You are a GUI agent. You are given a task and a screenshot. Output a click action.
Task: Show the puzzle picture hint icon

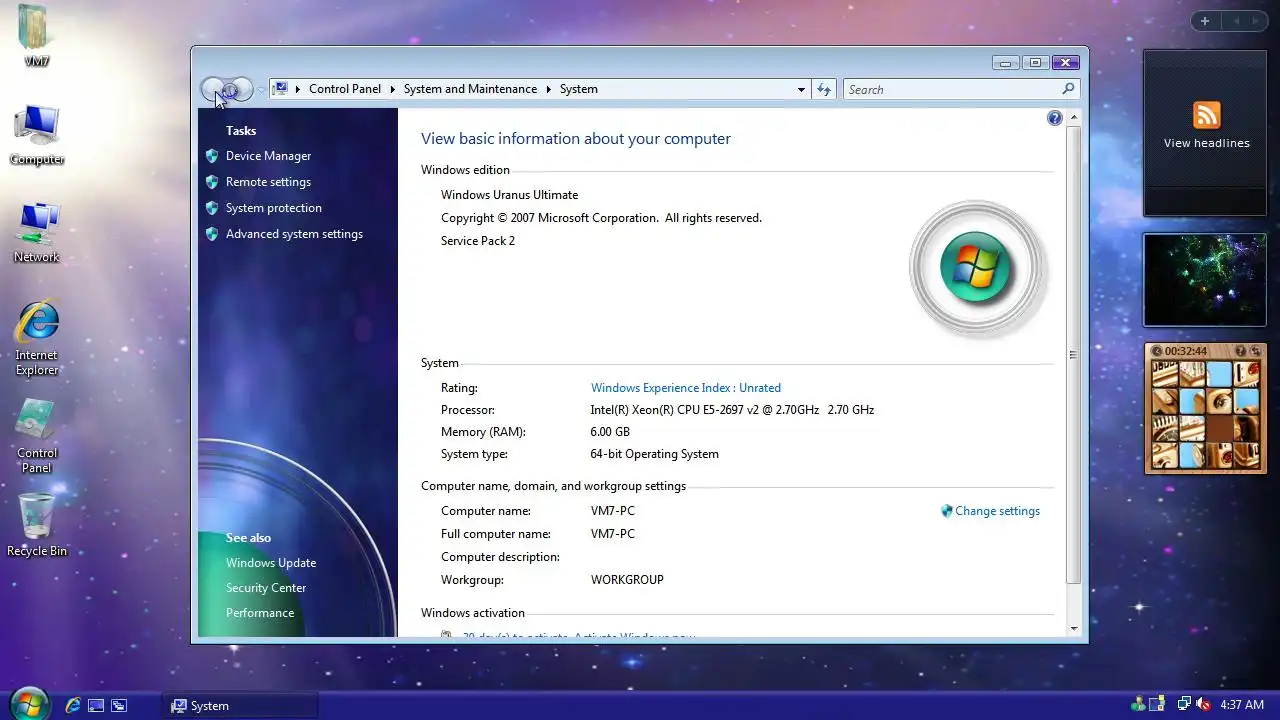(1241, 351)
